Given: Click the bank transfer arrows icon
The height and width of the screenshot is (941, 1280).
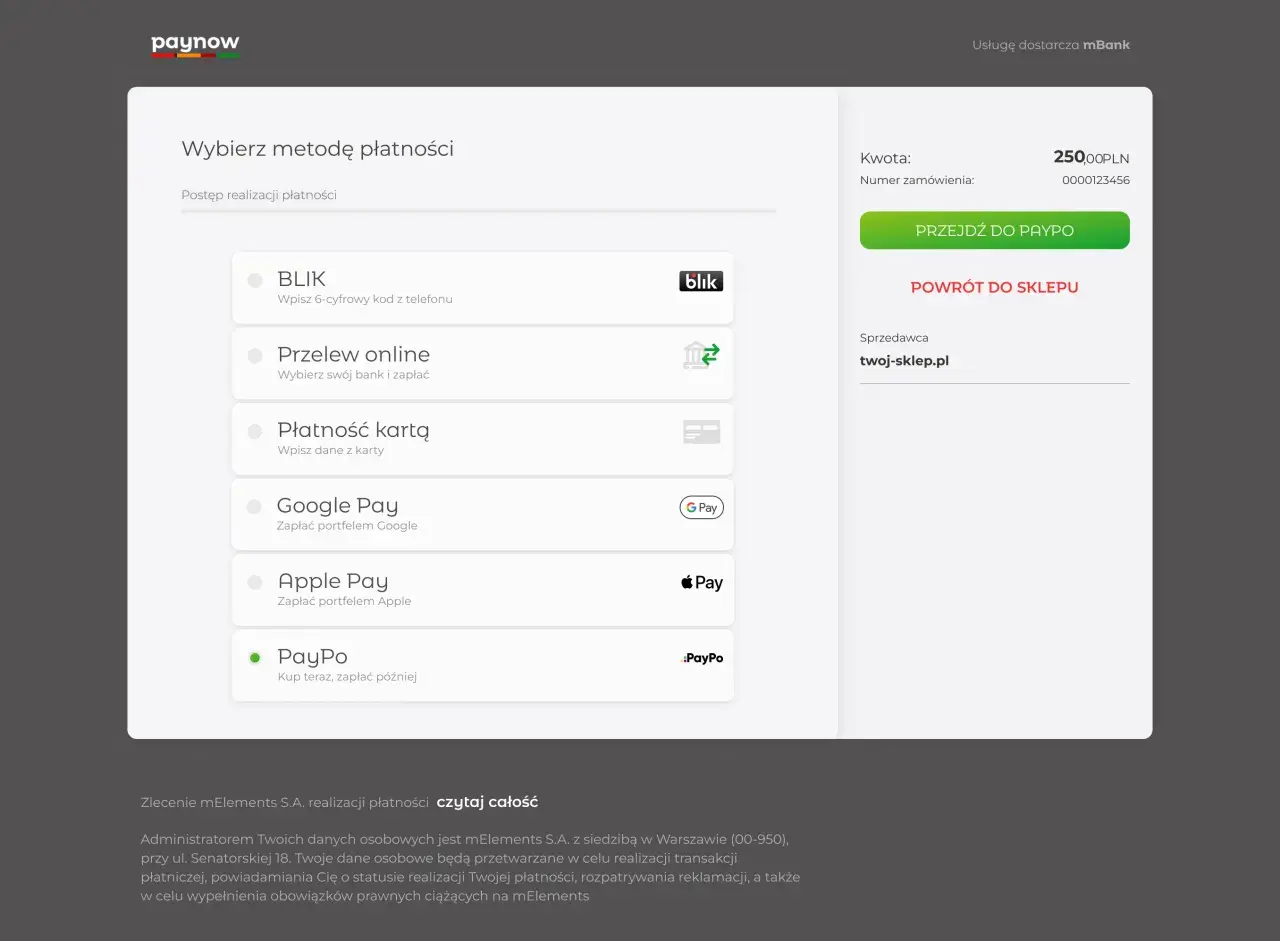Looking at the screenshot, I should [701, 355].
